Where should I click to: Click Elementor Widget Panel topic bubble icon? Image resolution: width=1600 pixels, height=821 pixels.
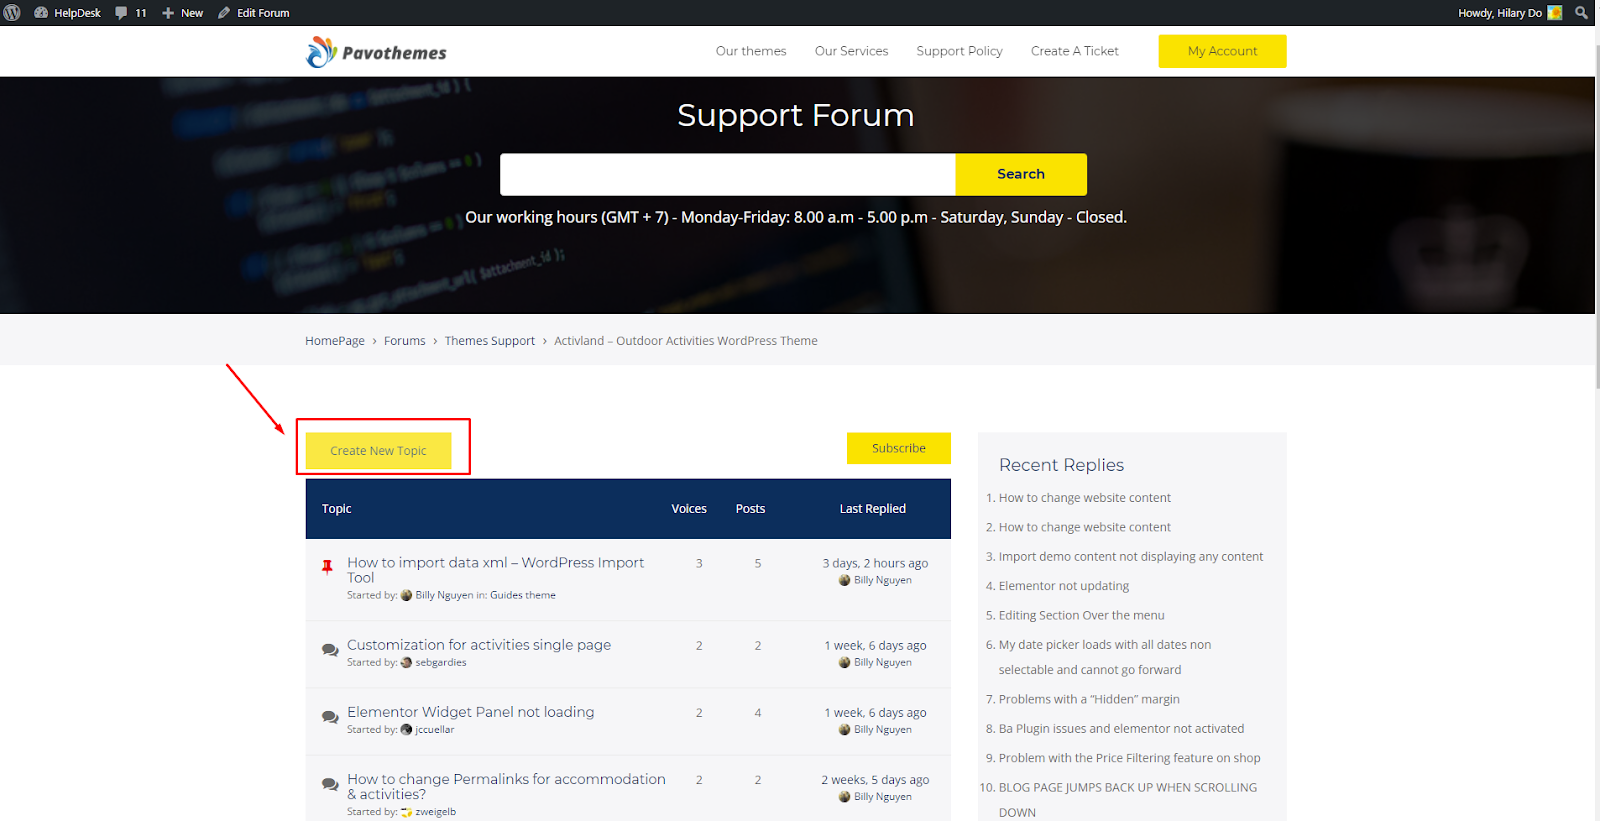coord(330,717)
